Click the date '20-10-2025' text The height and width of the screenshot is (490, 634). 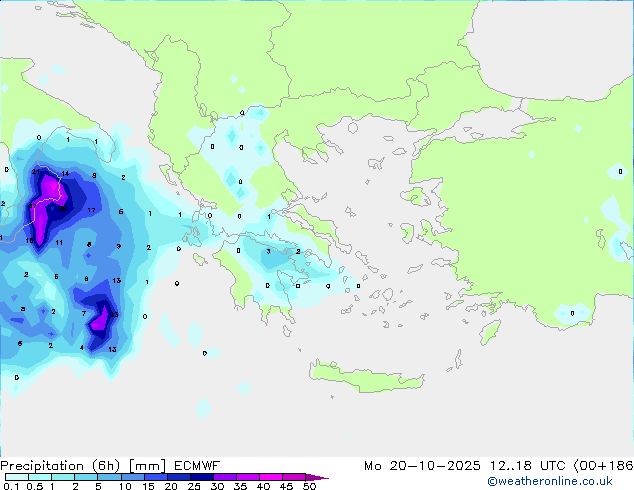(x=435, y=466)
